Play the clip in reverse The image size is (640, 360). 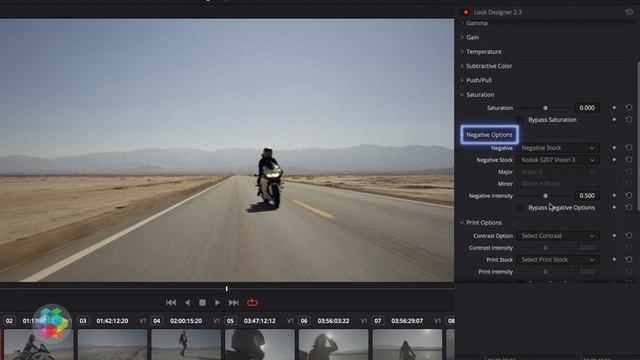click(x=187, y=302)
